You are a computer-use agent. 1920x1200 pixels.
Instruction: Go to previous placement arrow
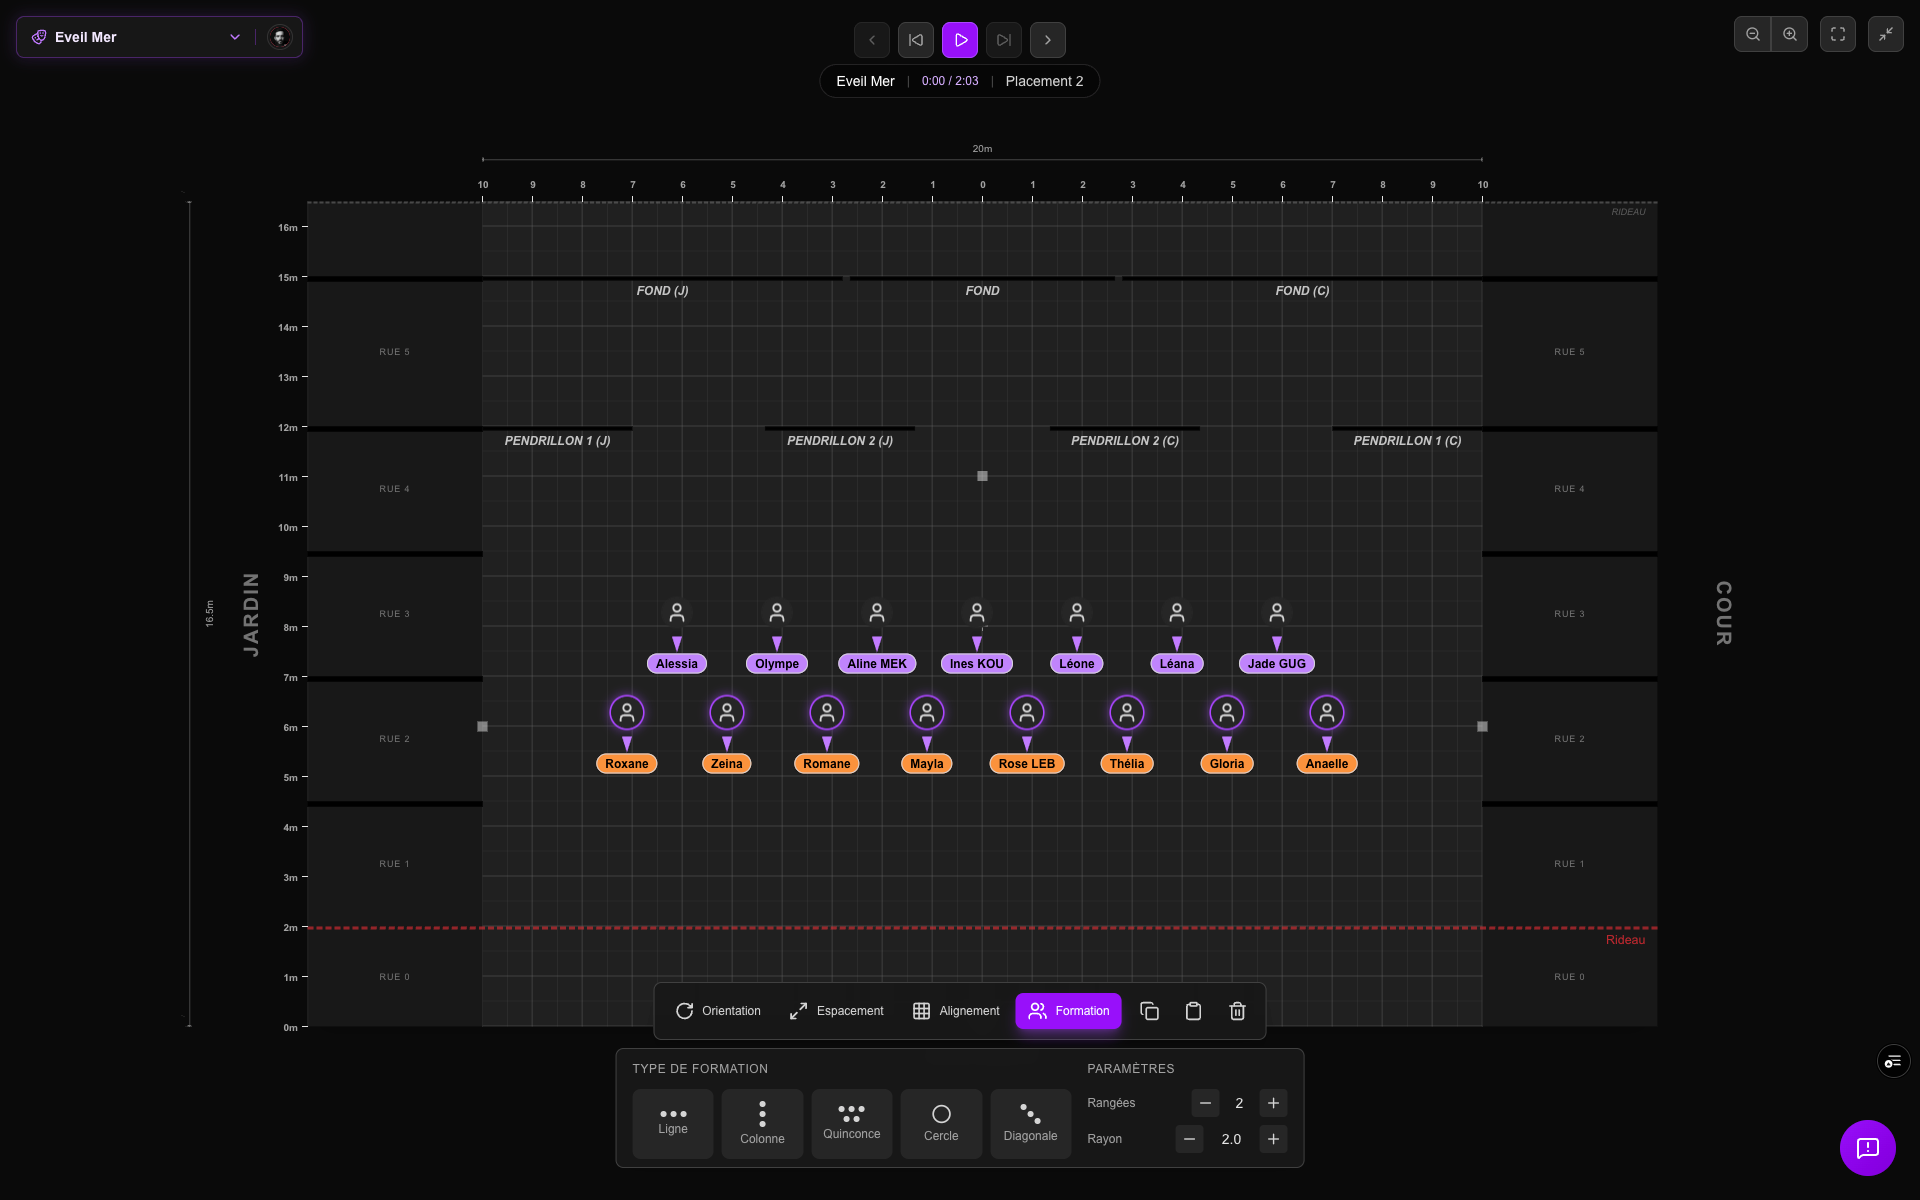point(871,40)
